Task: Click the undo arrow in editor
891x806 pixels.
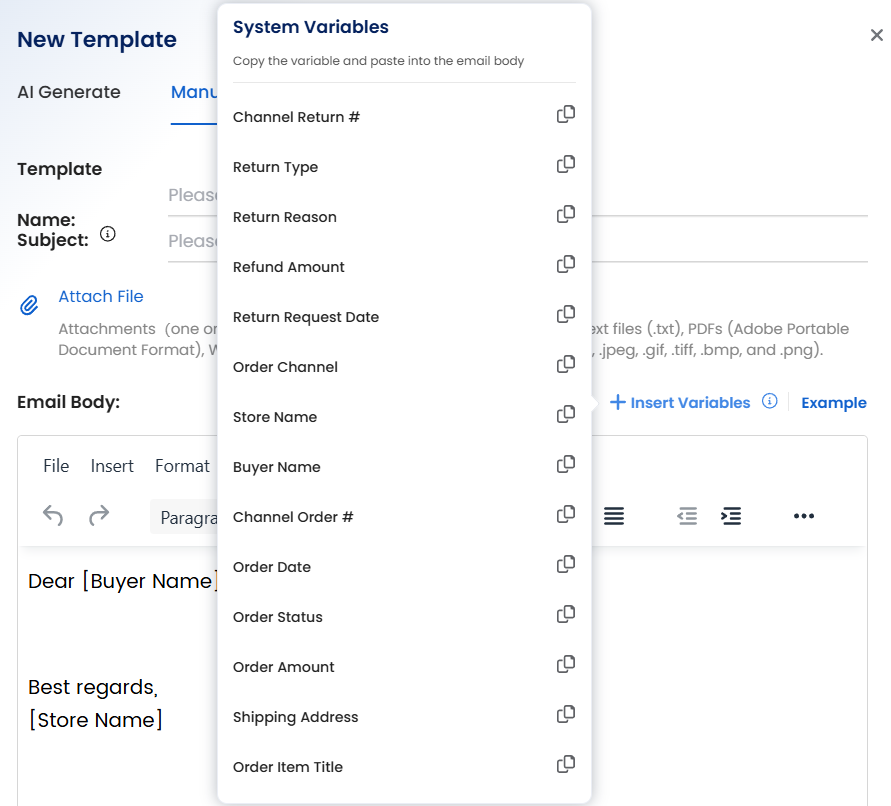Action: [53, 516]
